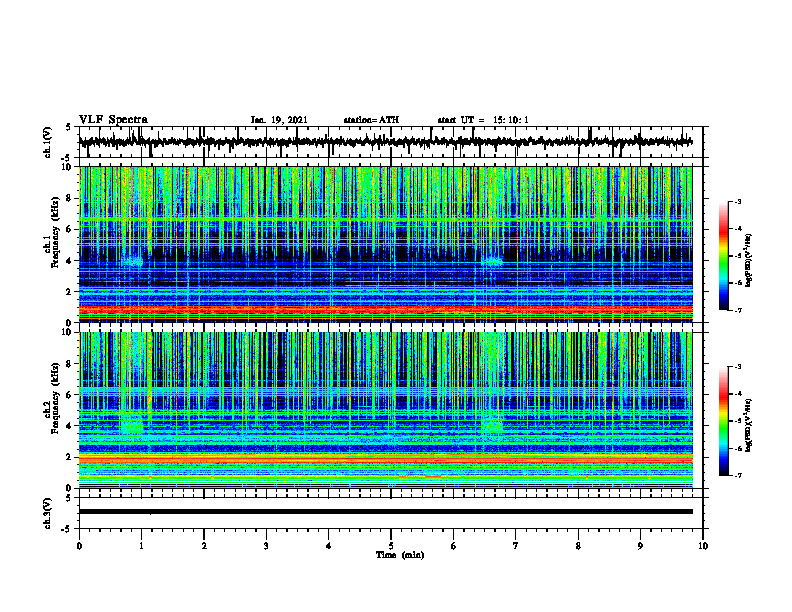The image size is (792, 612).
Task: Click the ch.3 flat black voltage trace
Action: tap(386, 512)
